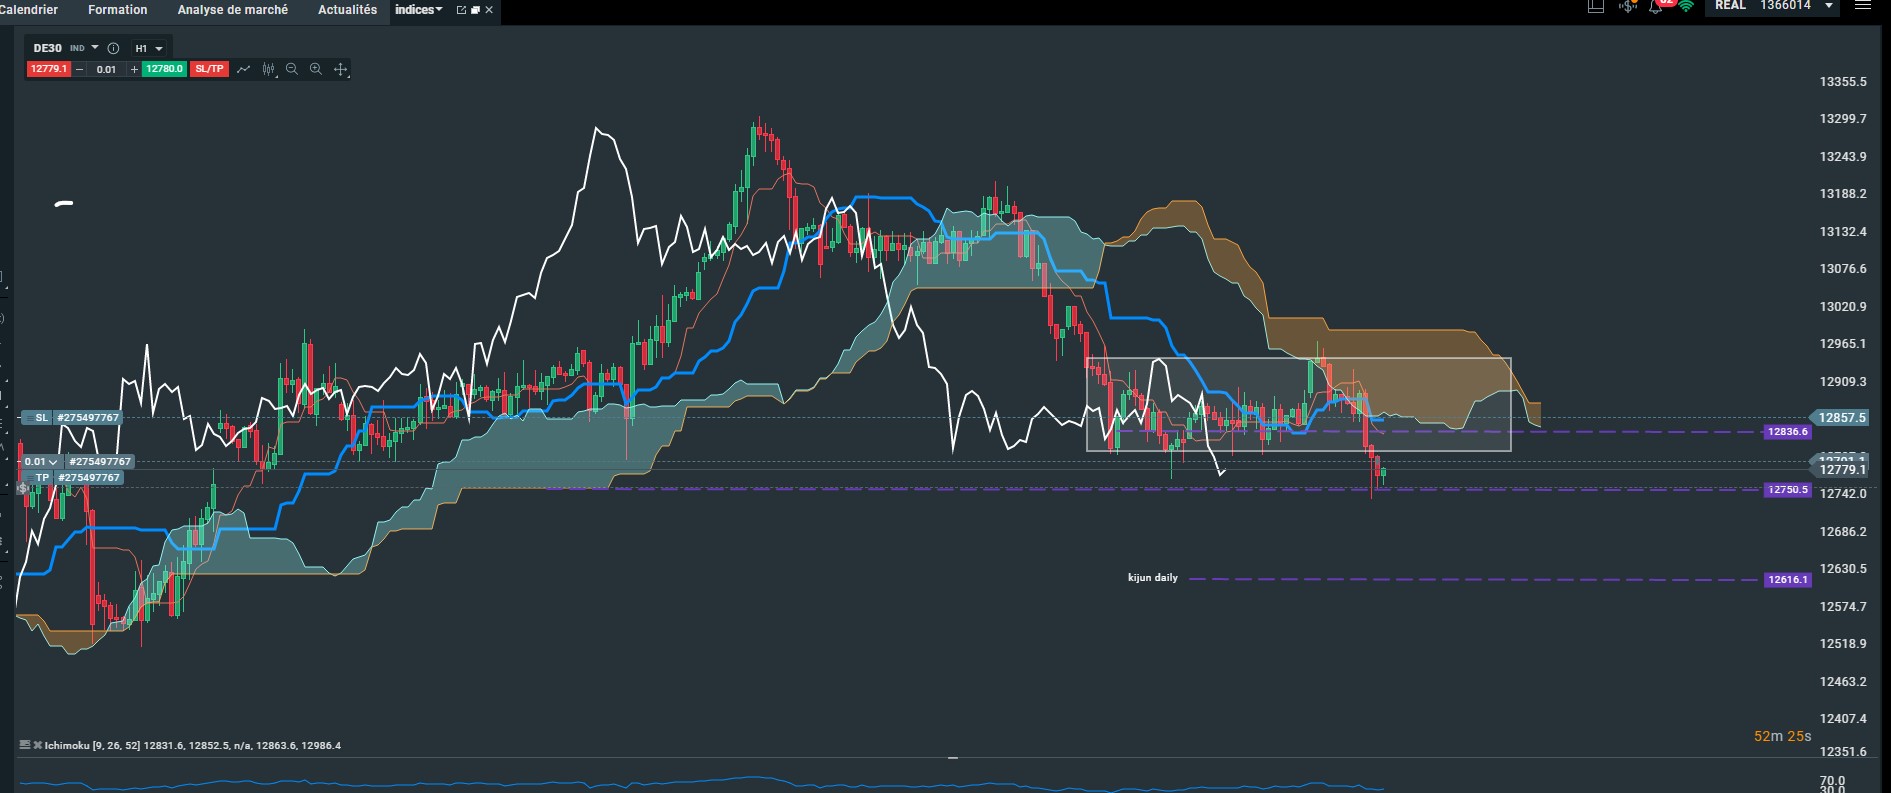Image resolution: width=1891 pixels, height=793 pixels.
Task: Increase volume with the plus stepper
Action: pos(134,69)
